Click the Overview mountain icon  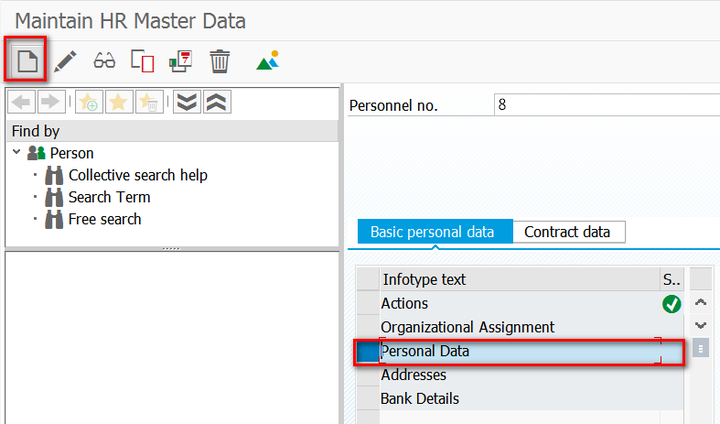pyautogui.click(x=267, y=61)
